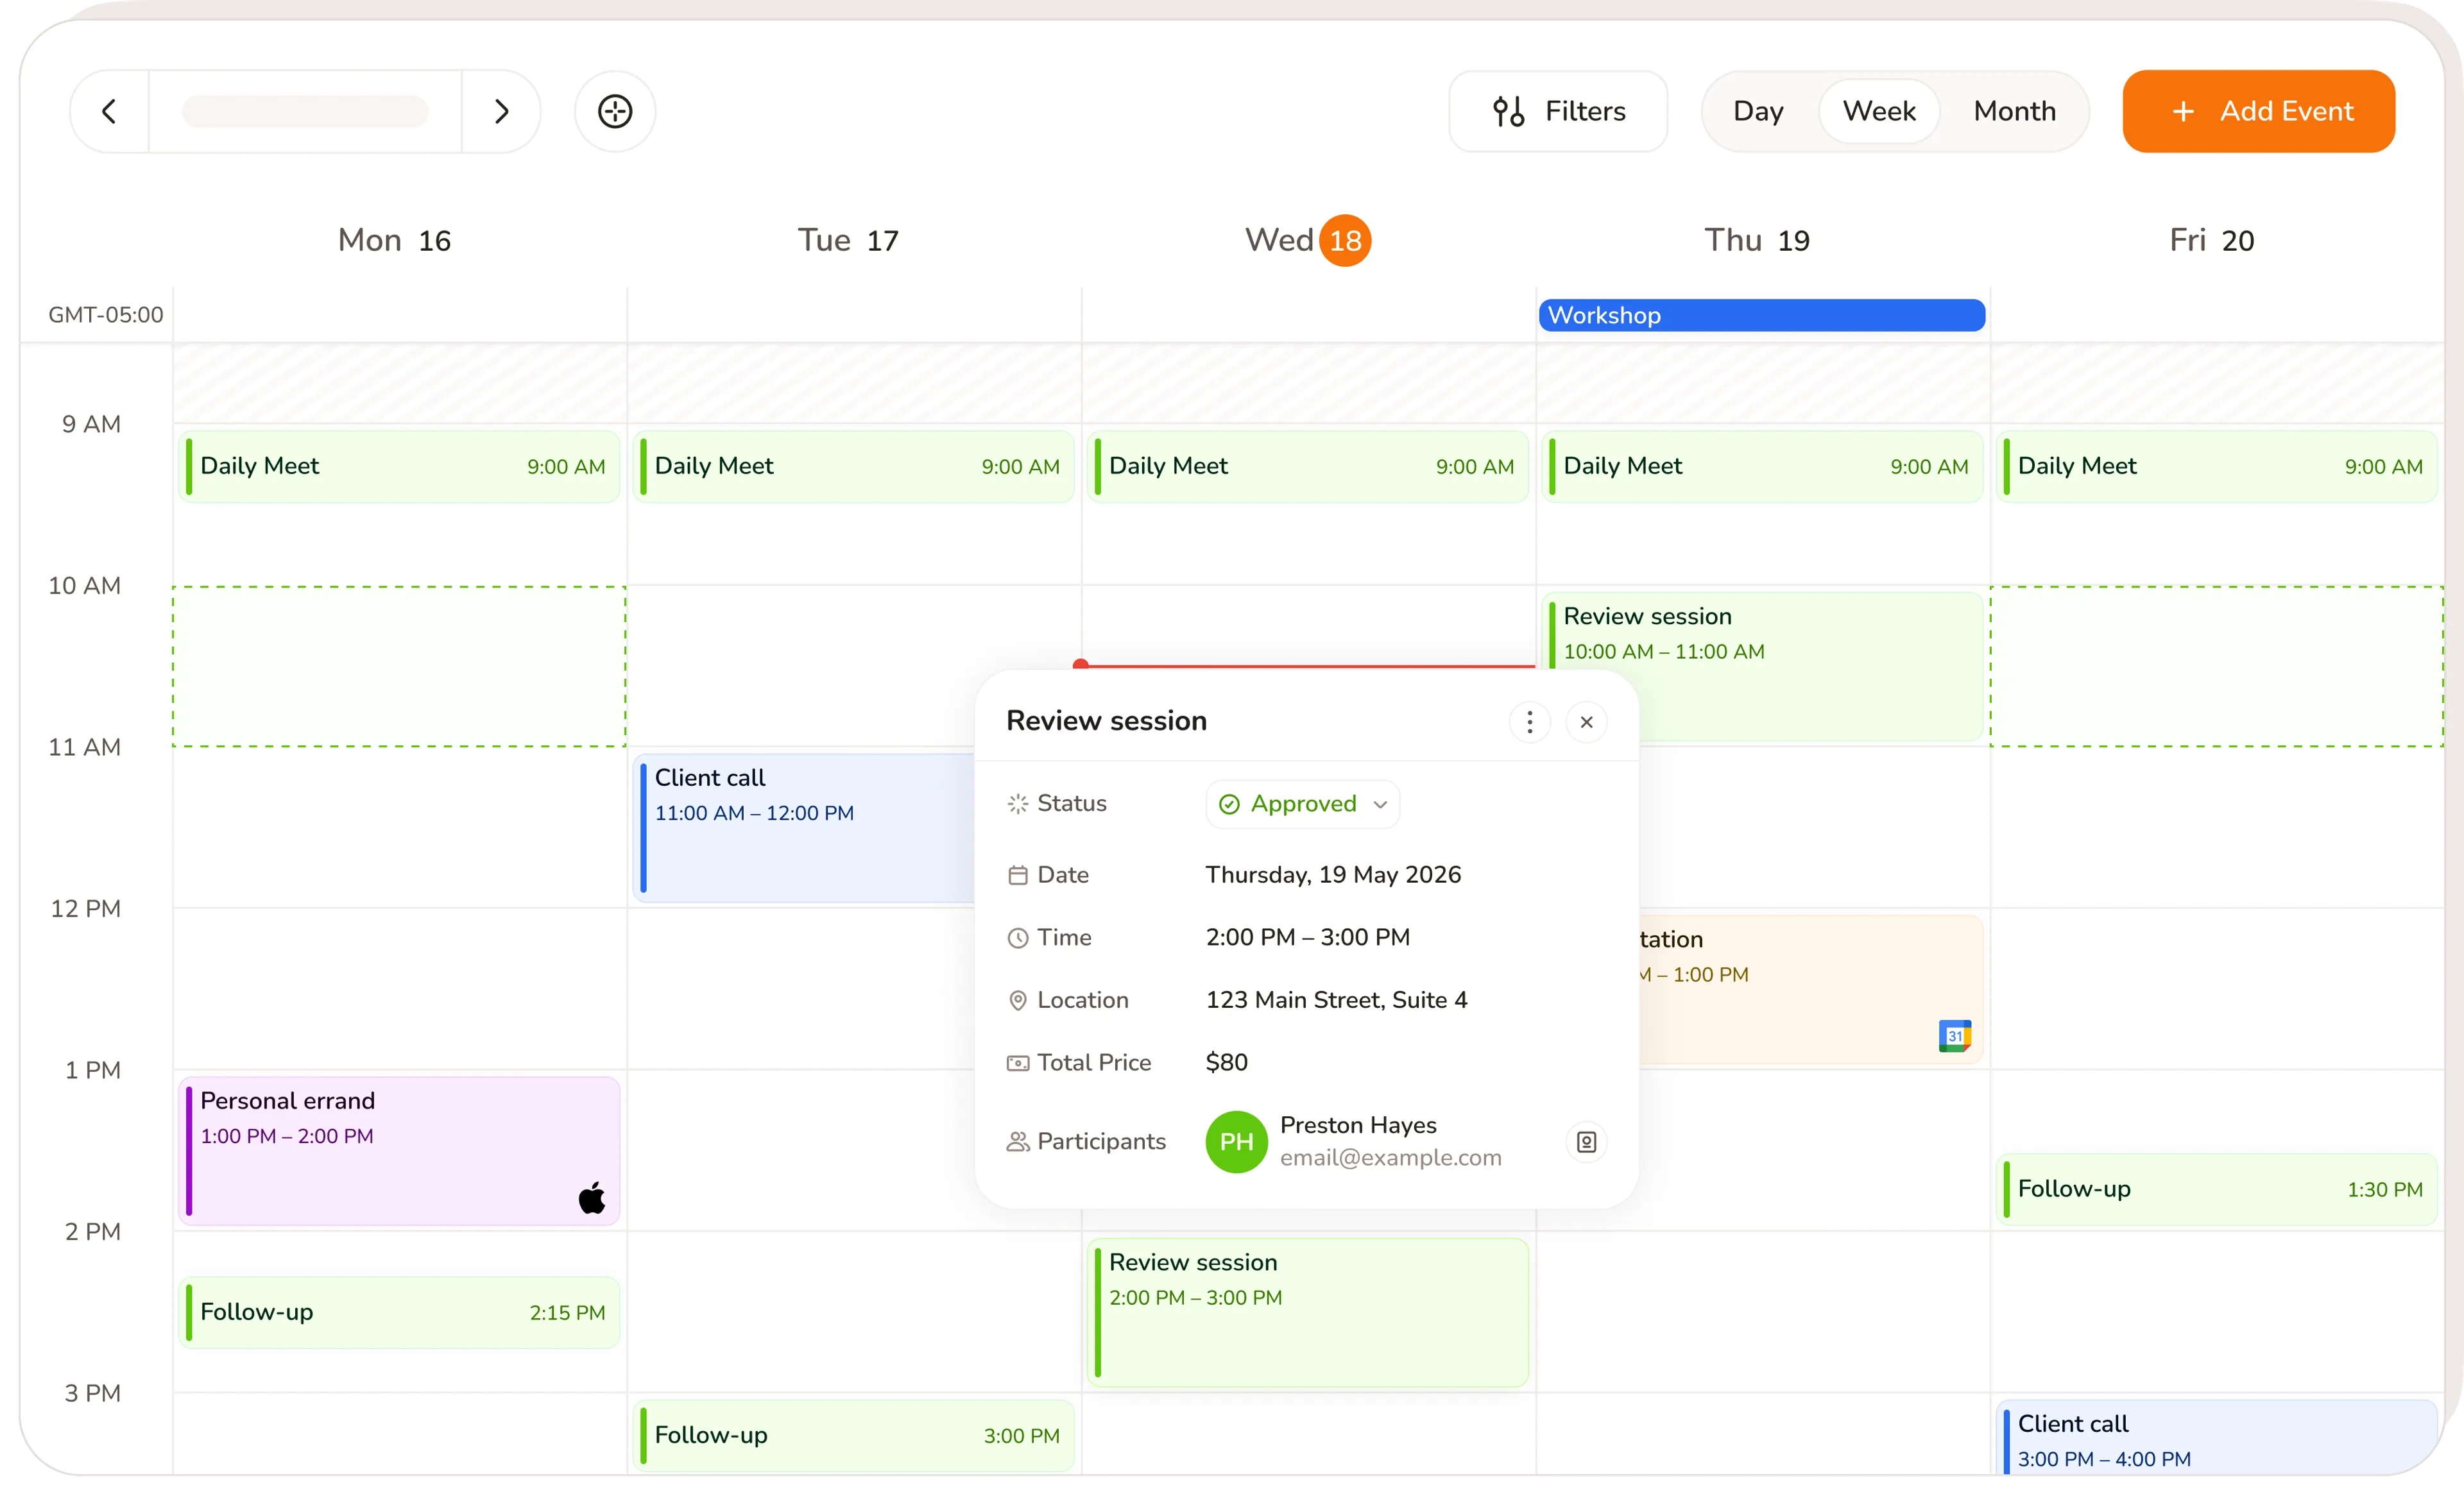Open Wednesday 2:00 PM Review session
The width and height of the screenshot is (2464, 1494).
pyautogui.click(x=1308, y=1312)
